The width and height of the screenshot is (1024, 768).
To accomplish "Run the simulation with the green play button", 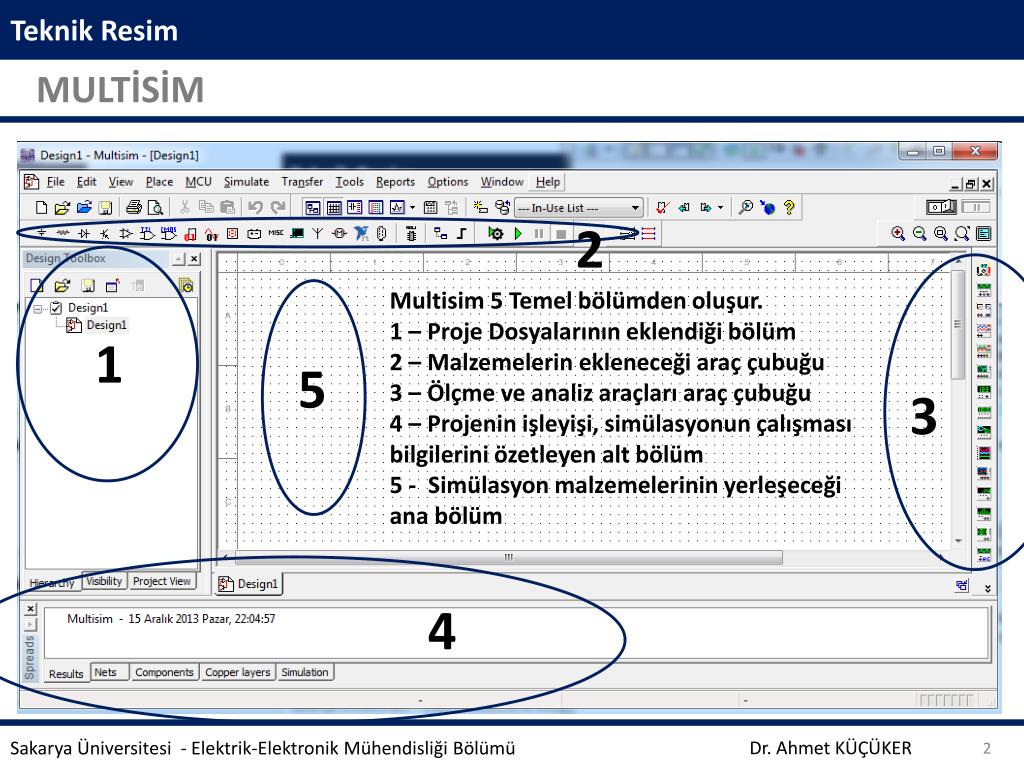I will (x=518, y=233).
